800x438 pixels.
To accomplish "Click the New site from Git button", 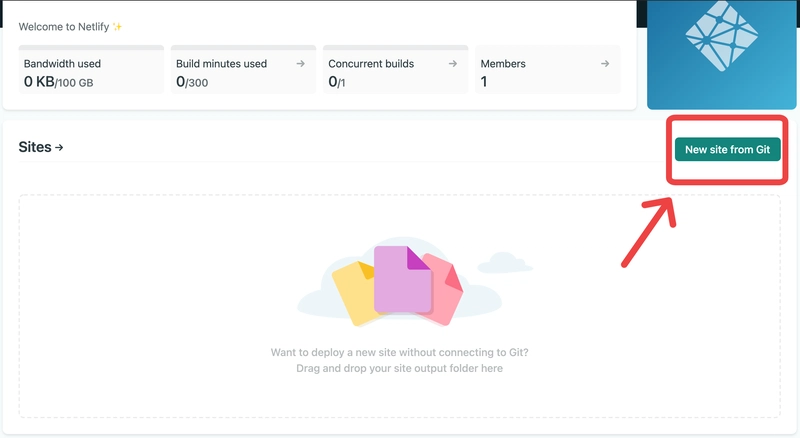I will tap(728, 150).
